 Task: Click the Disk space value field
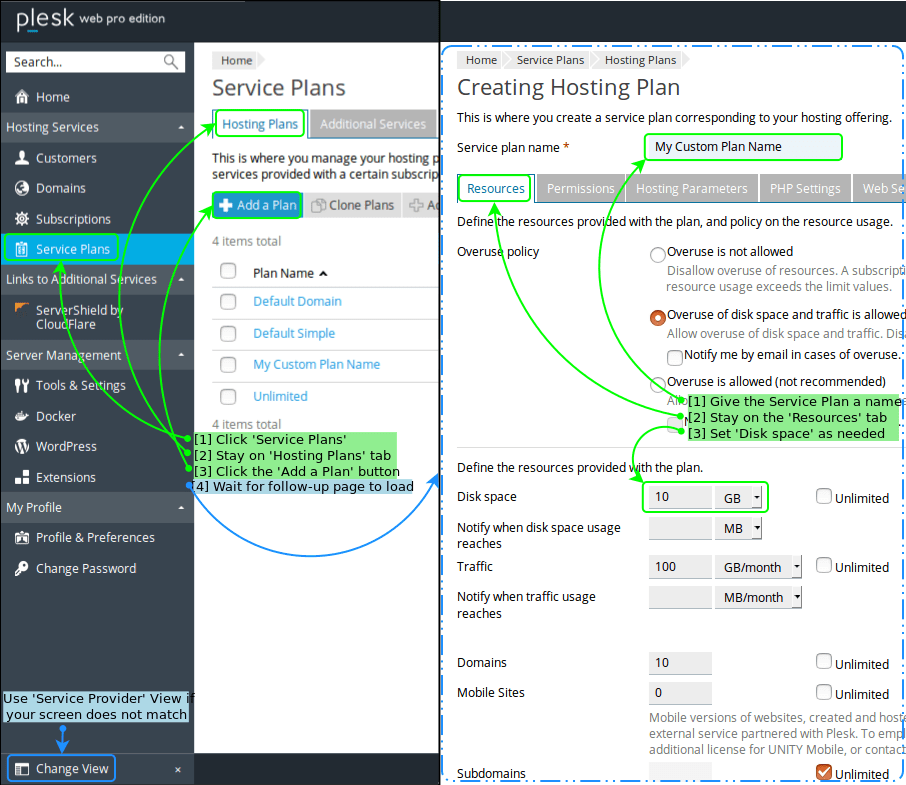coord(680,497)
